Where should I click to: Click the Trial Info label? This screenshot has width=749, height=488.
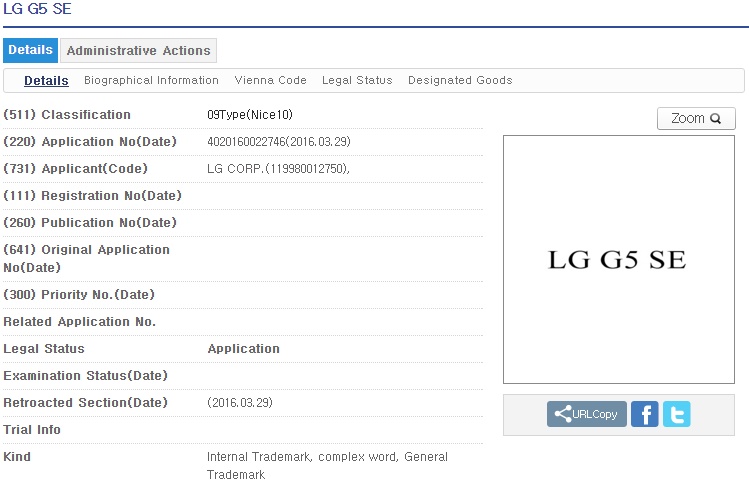[x=32, y=430]
